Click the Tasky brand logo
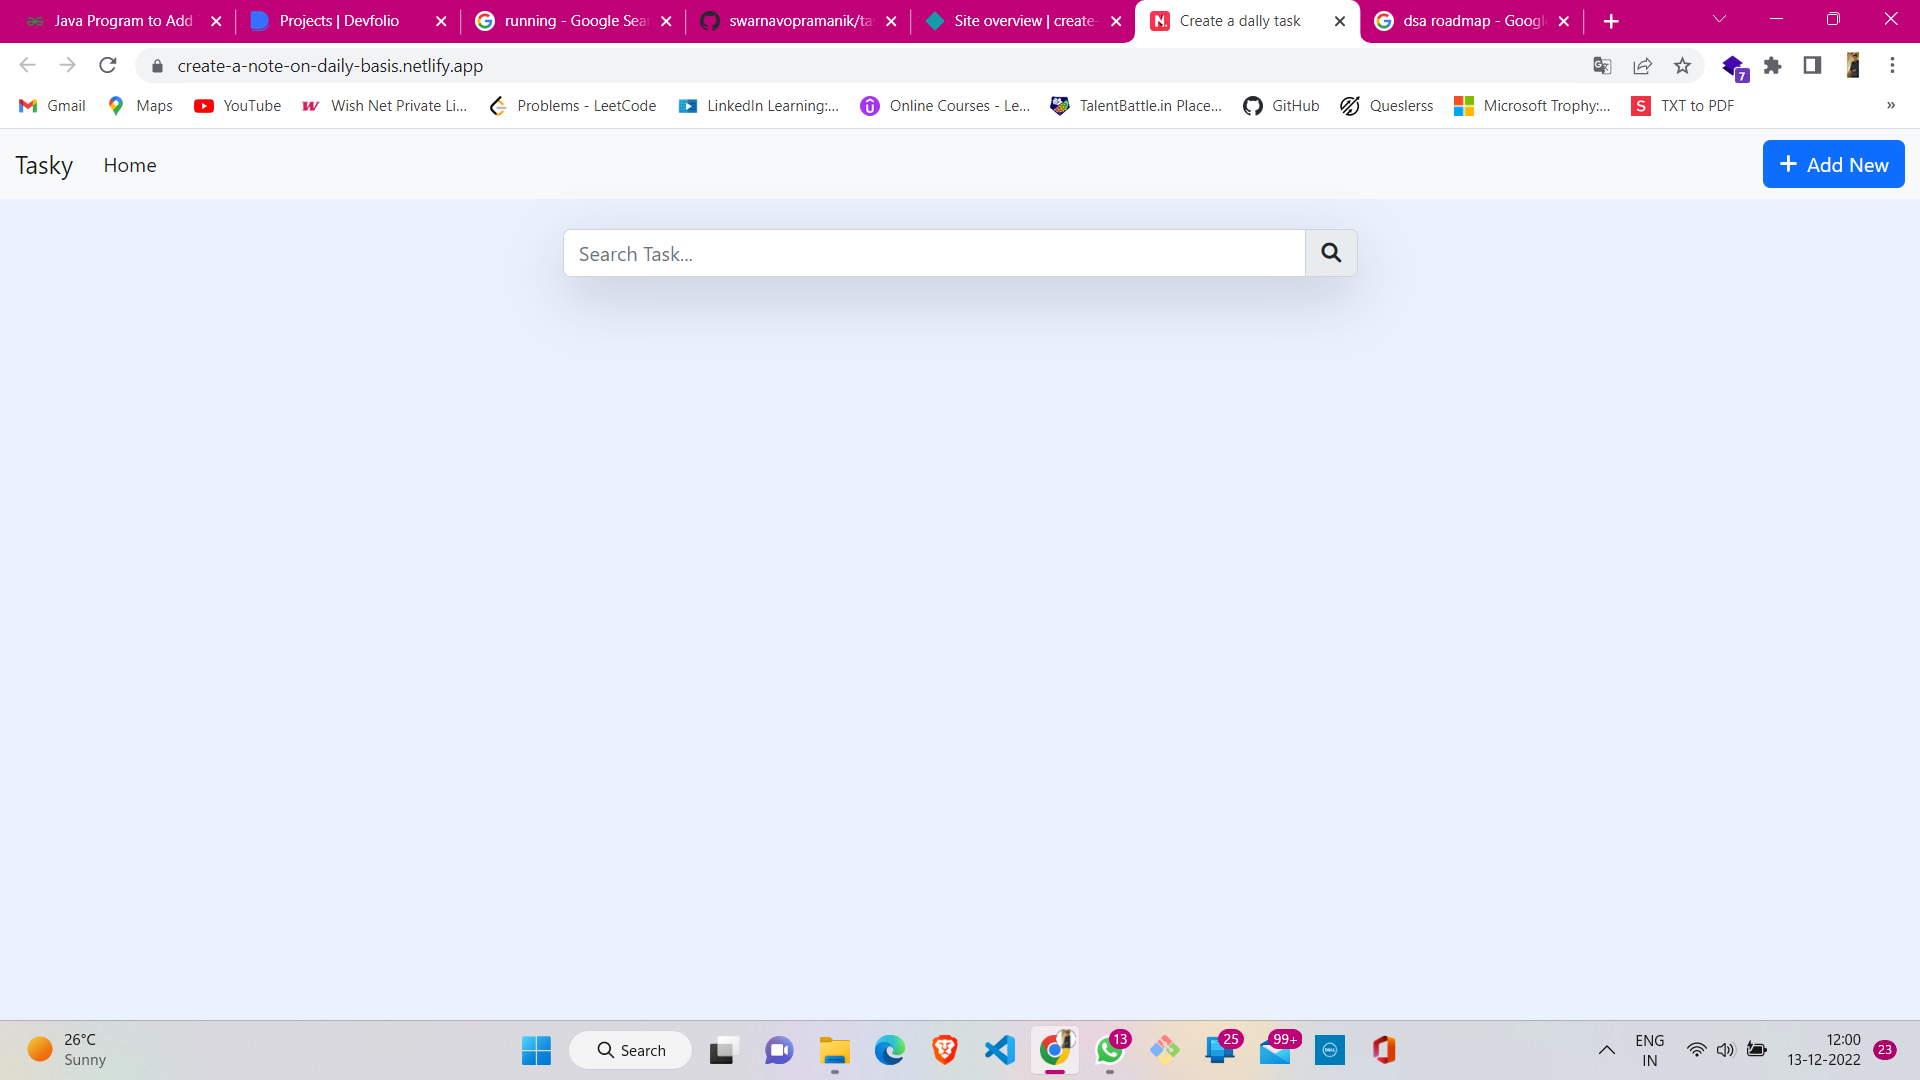The height and width of the screenshot is (1080, 1920). [x=44, y=165]
